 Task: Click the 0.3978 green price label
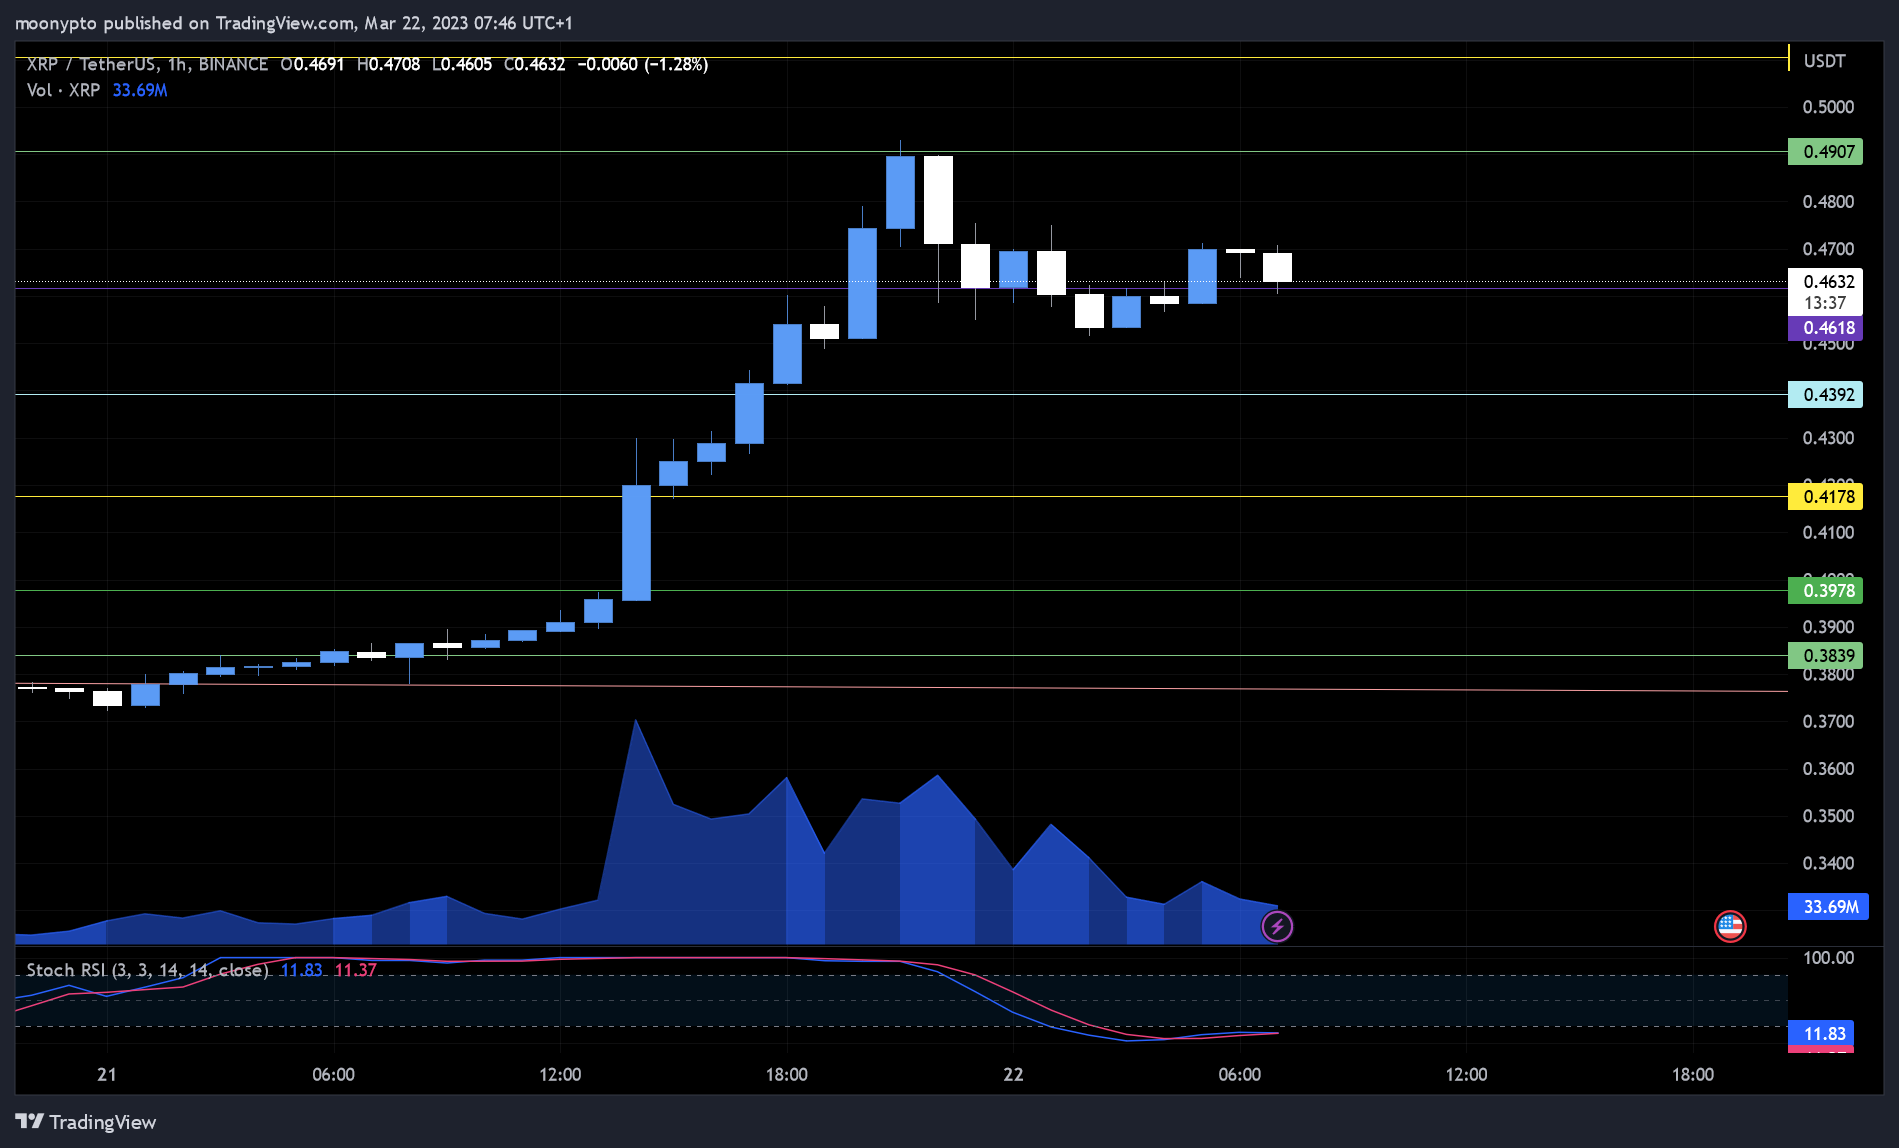coord(1825,591)
